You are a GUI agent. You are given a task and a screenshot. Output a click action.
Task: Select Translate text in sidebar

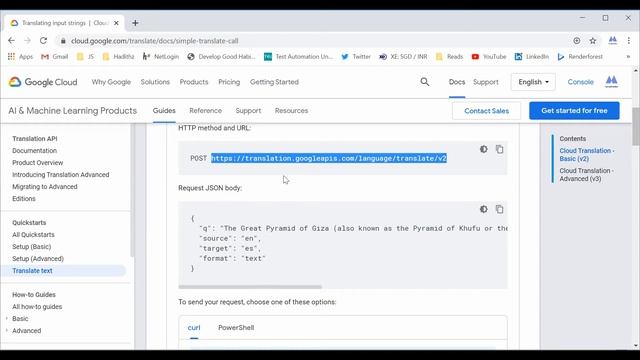(x=32, y=271)
